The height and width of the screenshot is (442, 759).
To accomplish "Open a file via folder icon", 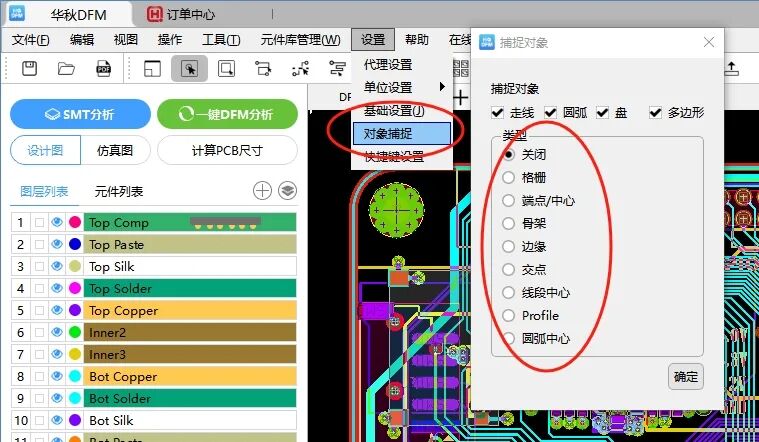I will pyautogui.click(x=66, y=69).
